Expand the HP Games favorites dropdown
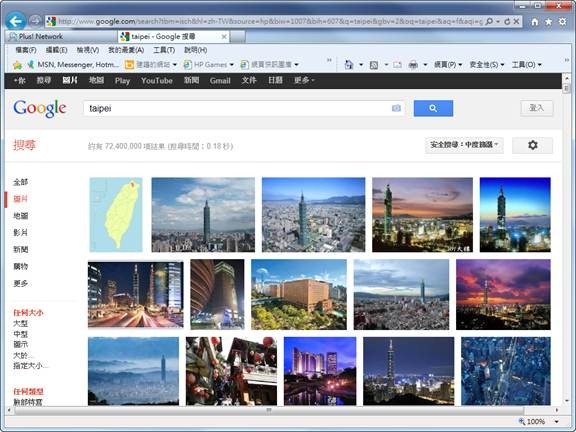Screen dimensions: 576x432 click(232, 65)
